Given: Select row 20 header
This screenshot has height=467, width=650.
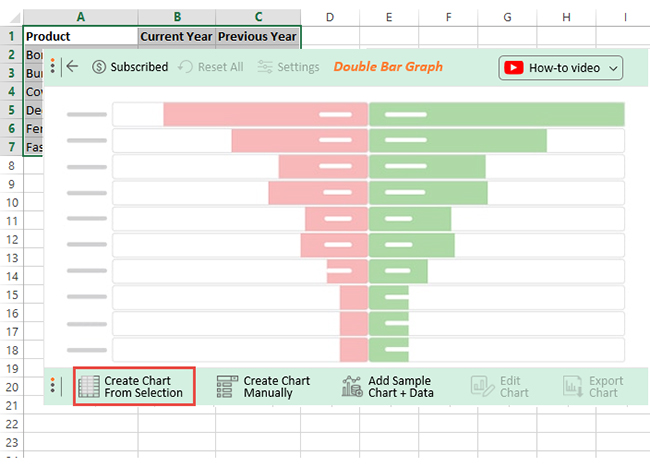Looking at the screenshot, I should click(12, 387).
